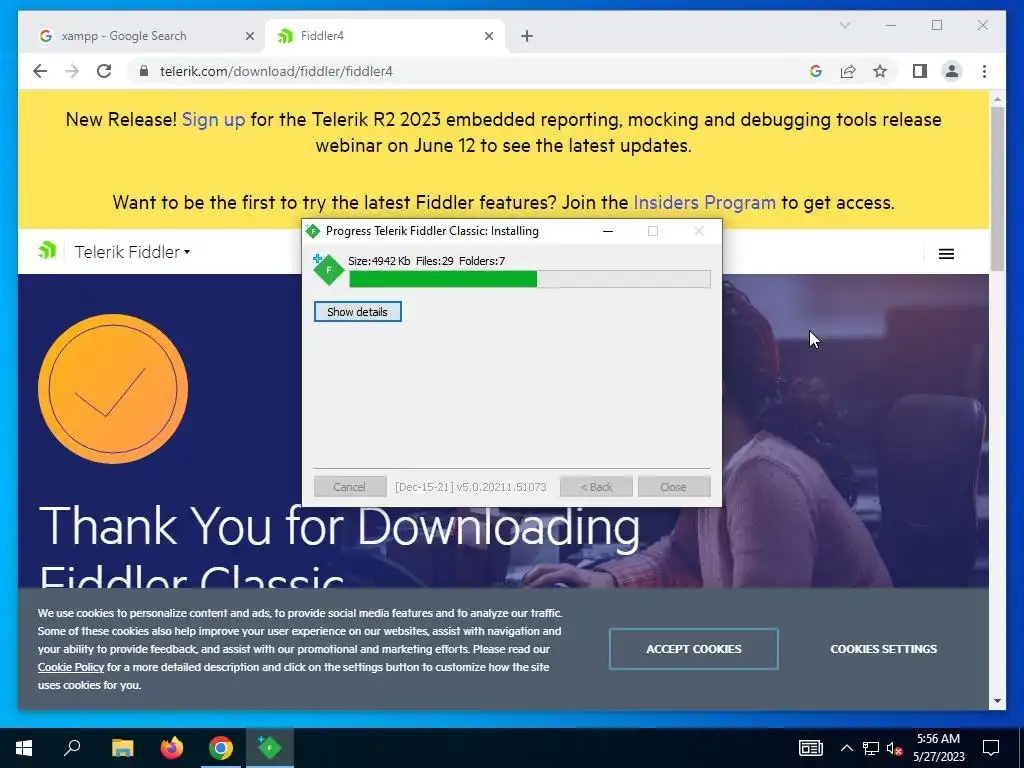Image resolution: width=1024 pixels, height=768 pixels.
Task: Click the forward navigation arrow
Action: (x=72, y=71)
